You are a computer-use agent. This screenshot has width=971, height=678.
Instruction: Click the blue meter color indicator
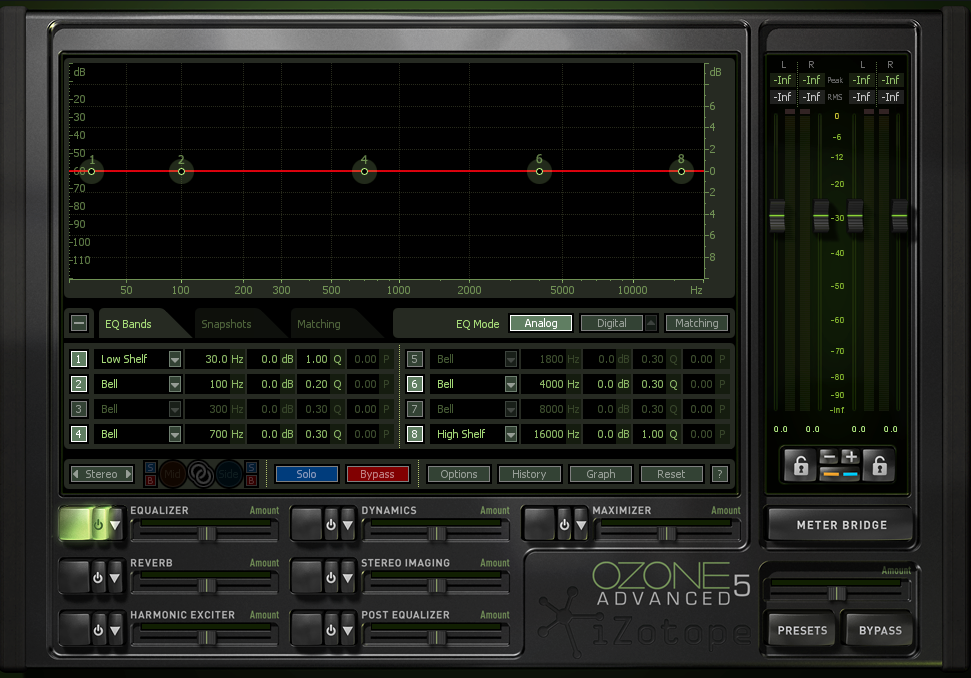tap(850, 474)
